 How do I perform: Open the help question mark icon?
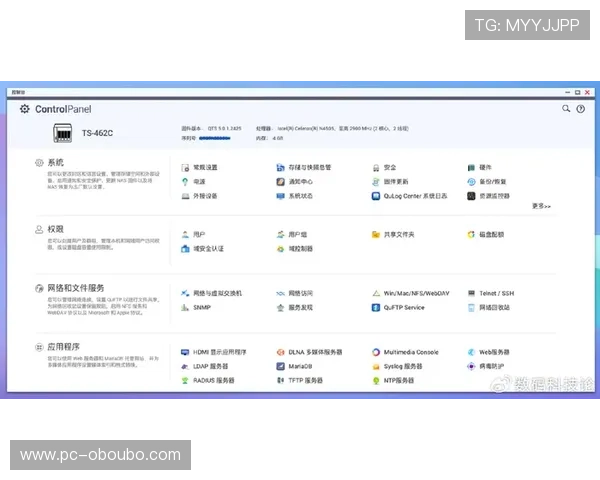coord(580,109)
